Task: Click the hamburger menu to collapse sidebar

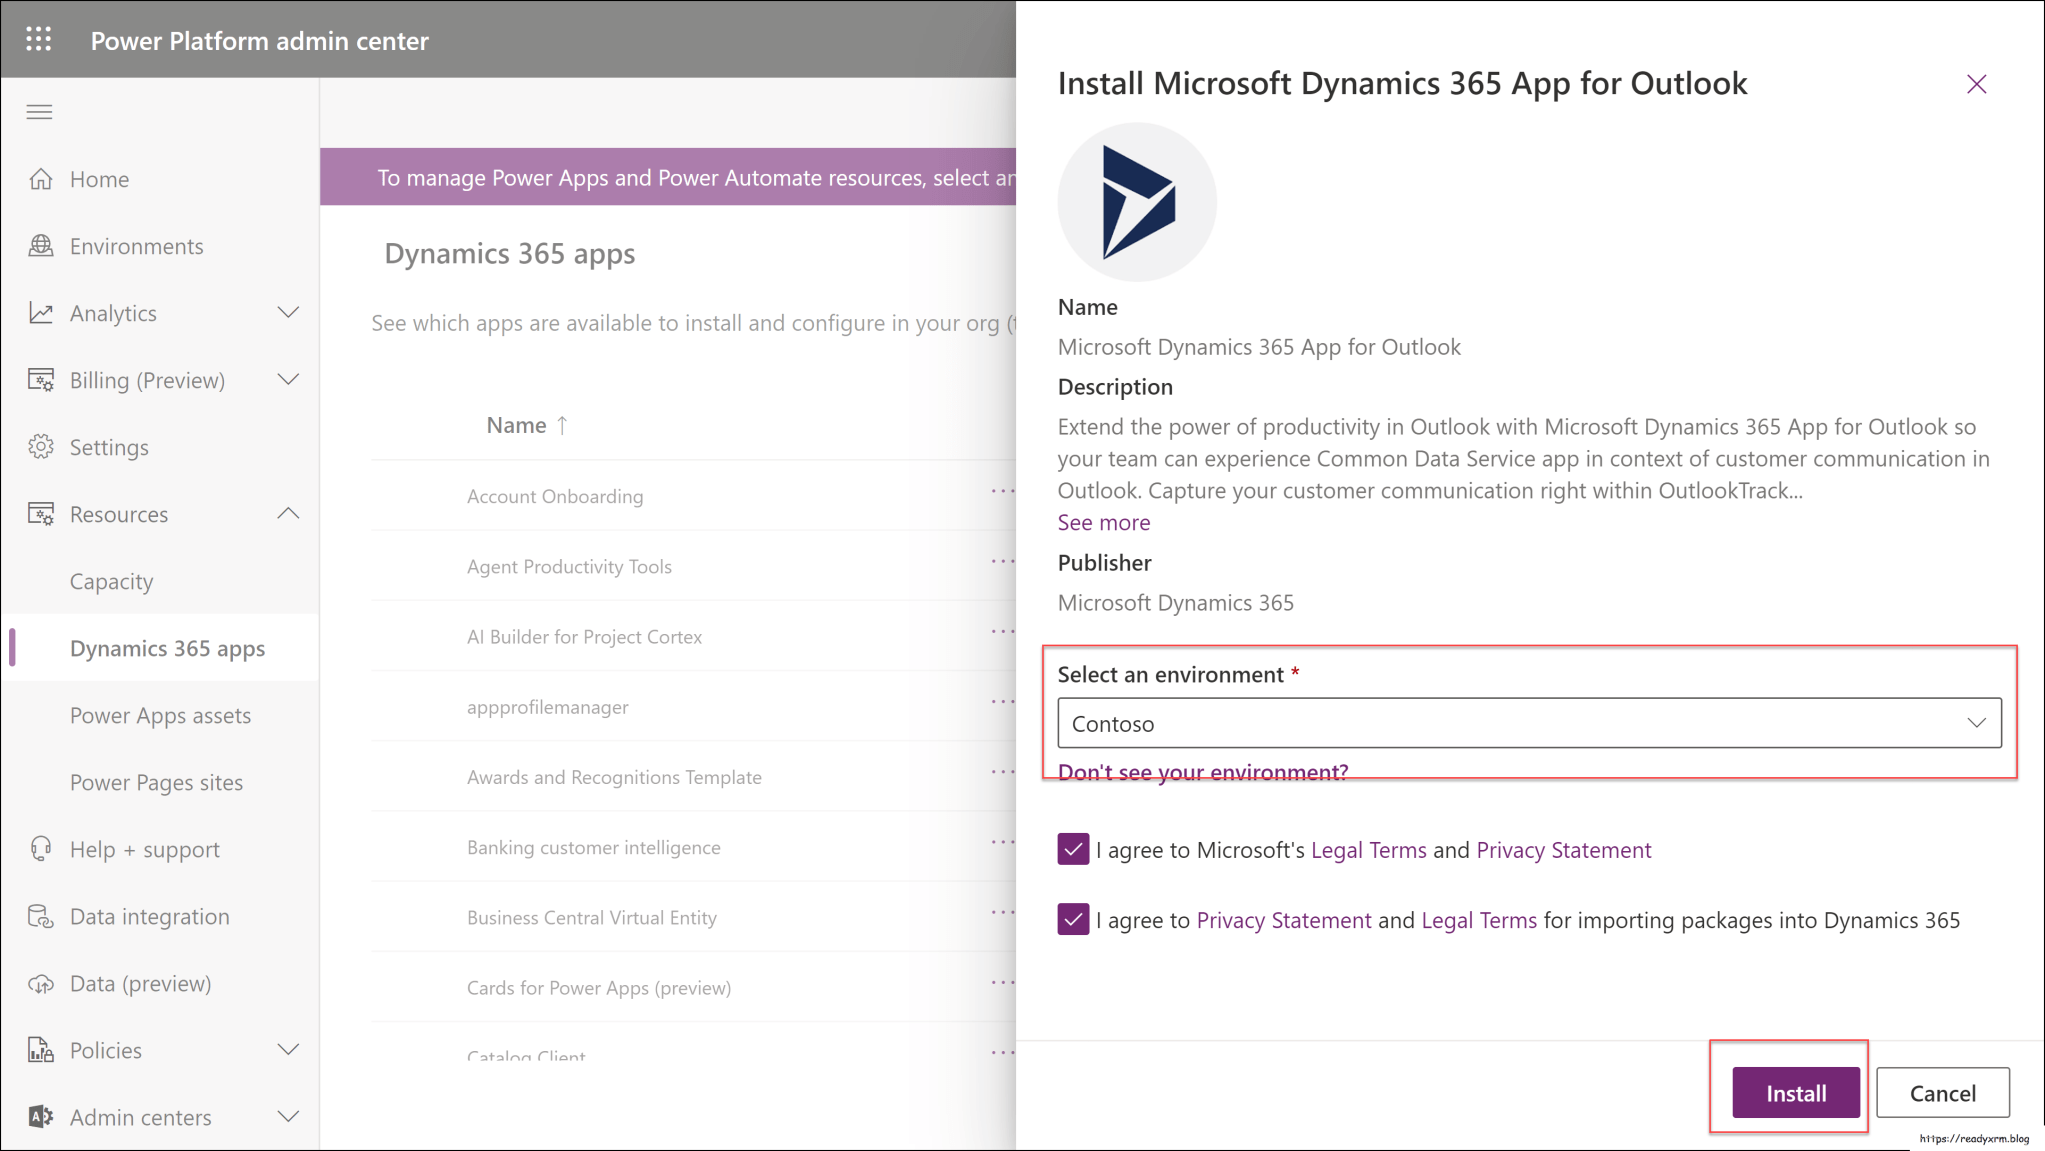Action: 39,111
